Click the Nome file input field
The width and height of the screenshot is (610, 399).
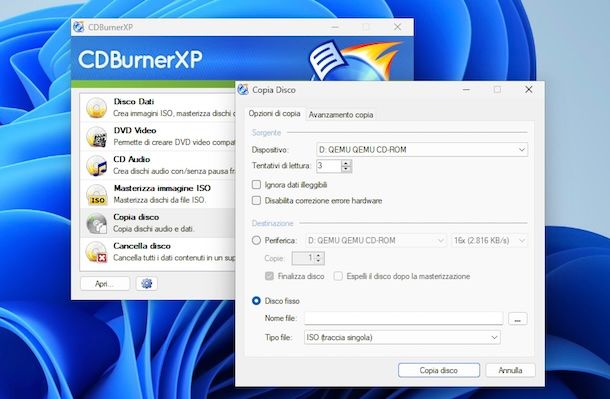(403, 318)
